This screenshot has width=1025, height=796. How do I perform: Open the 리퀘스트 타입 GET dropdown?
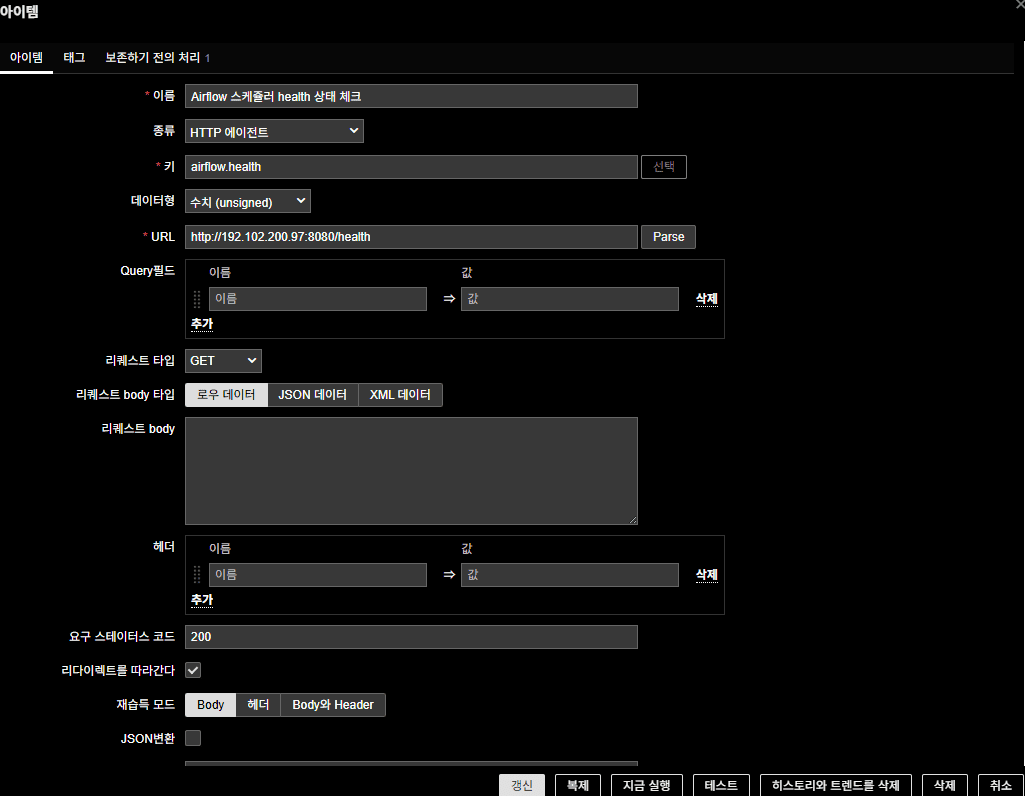click(223, 360)
